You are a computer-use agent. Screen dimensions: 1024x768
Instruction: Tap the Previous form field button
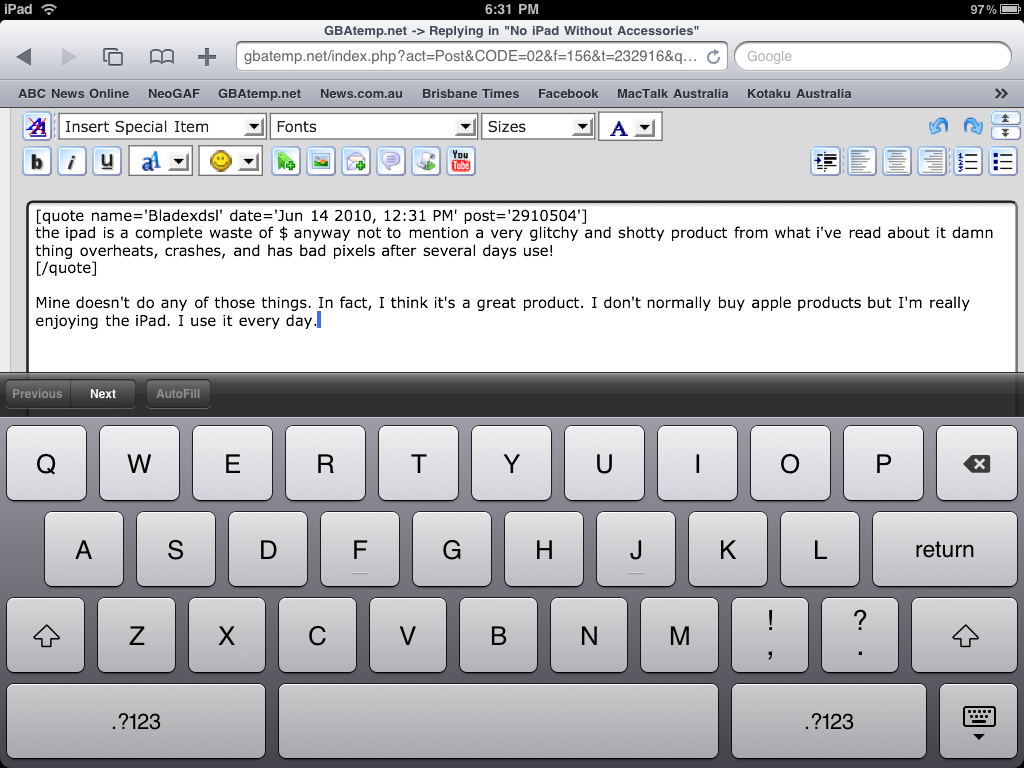37,394
